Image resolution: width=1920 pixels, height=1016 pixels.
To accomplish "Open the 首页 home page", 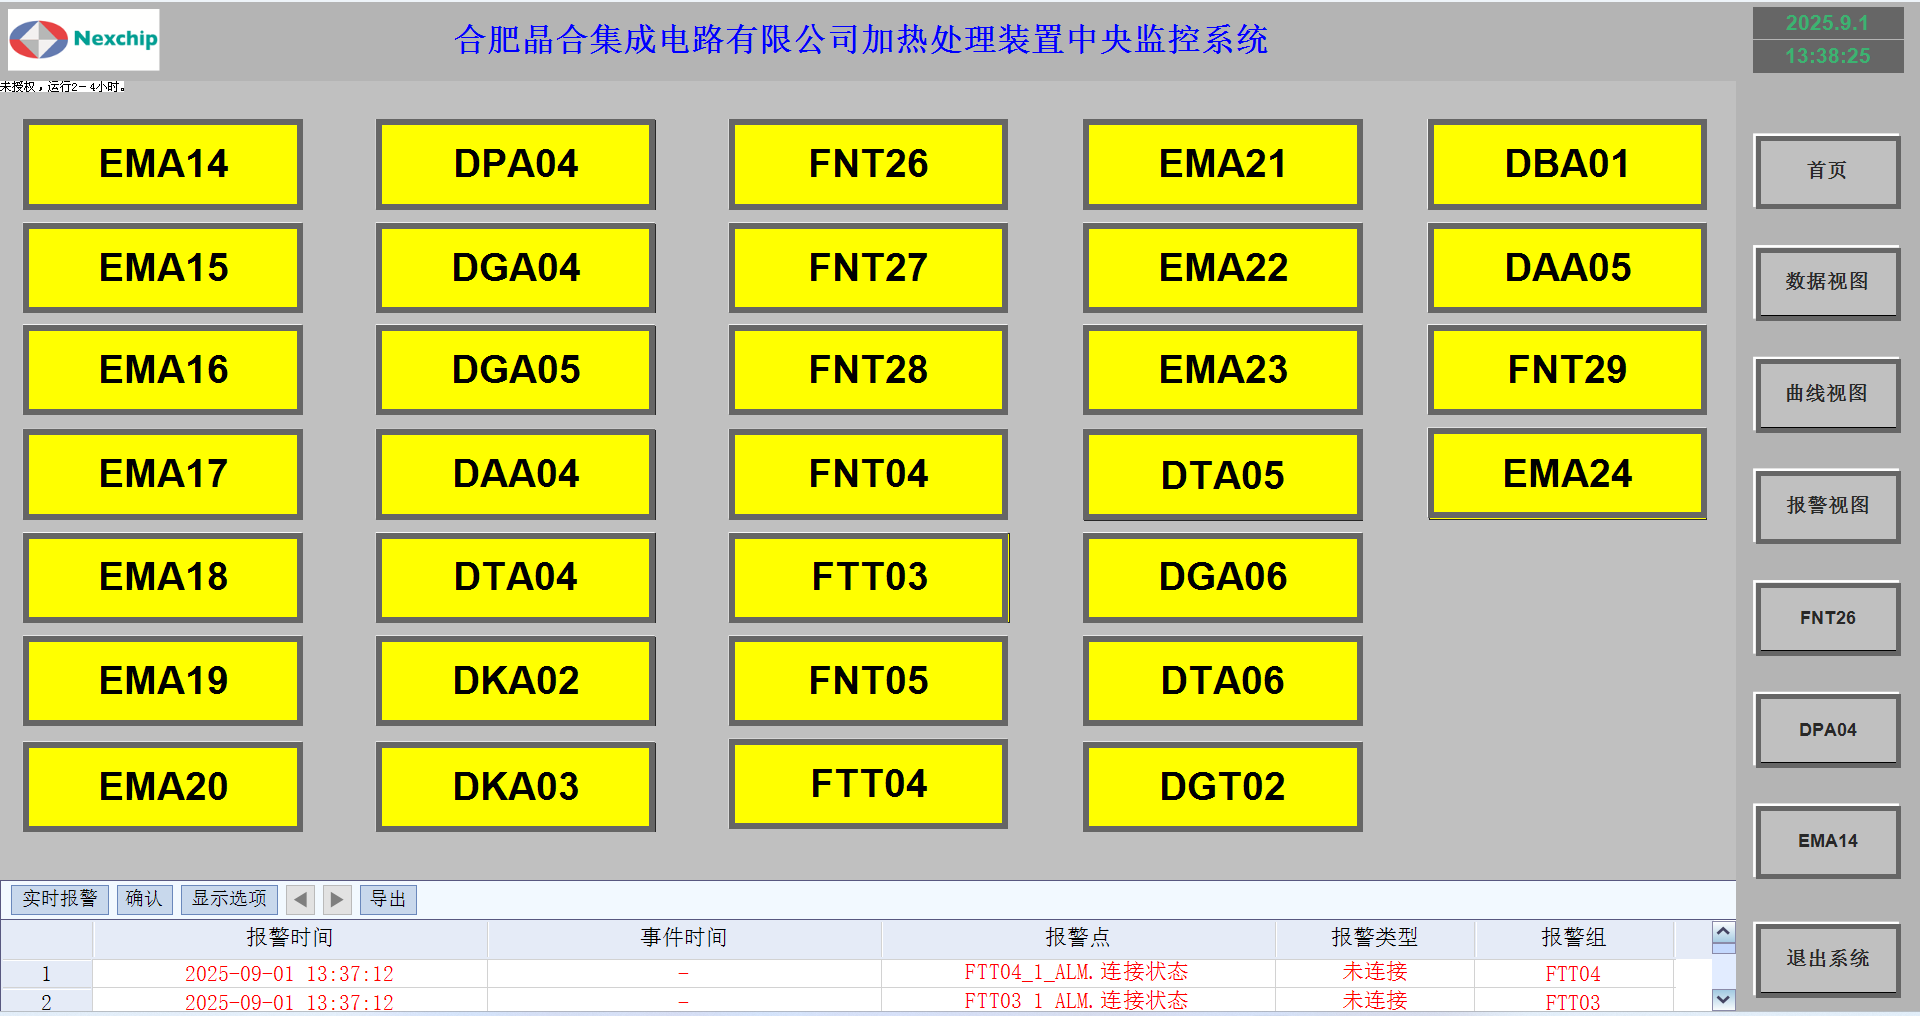I will [1826, 171].
